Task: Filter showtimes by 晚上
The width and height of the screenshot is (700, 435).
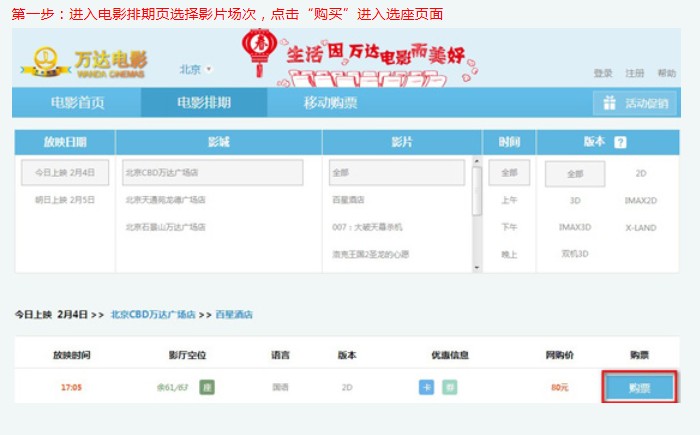Action: pyautogui.click(x=509, y=255)
